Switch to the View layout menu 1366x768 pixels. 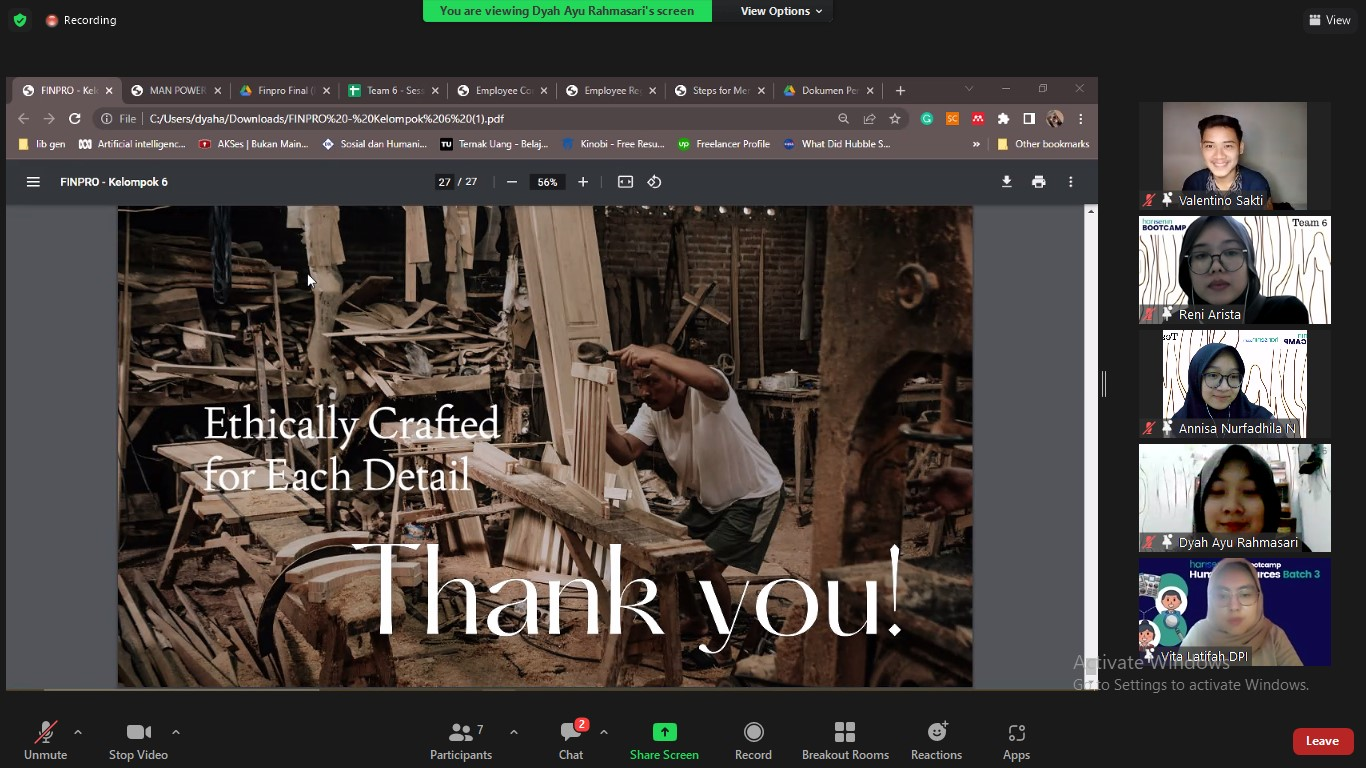1329,20
